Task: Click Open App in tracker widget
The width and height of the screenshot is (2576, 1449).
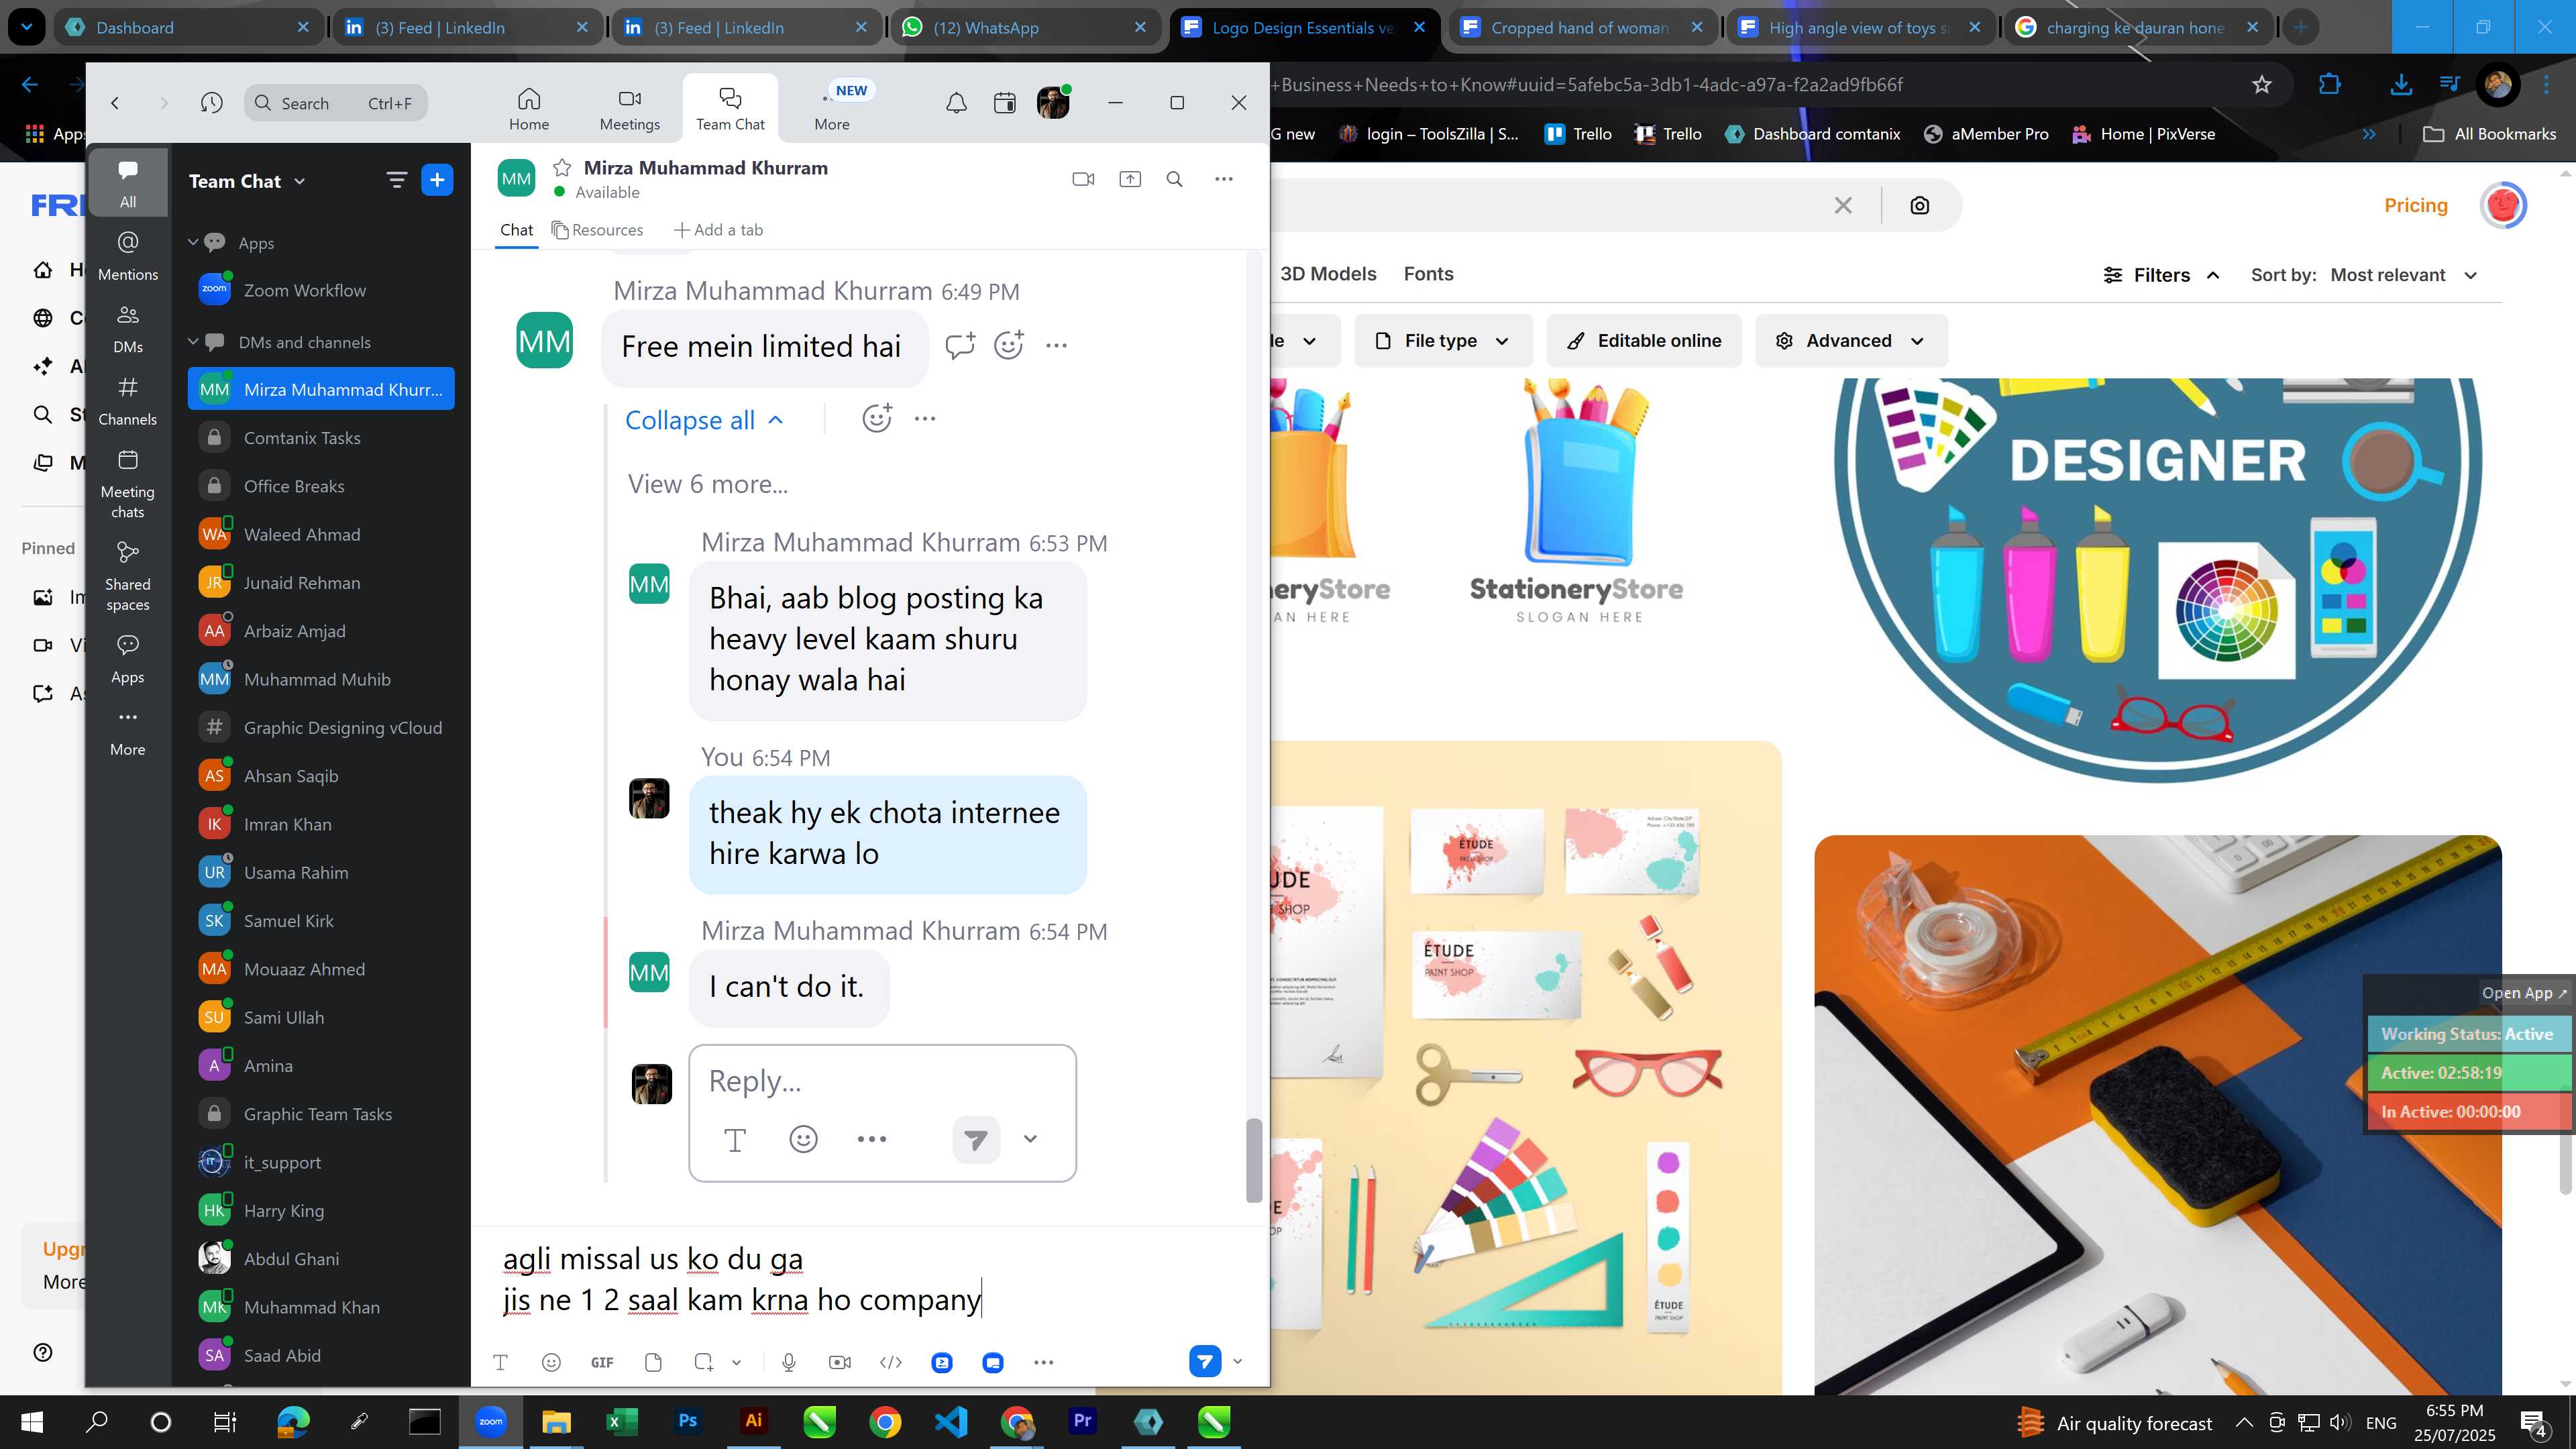Action: pos(2524,993)
